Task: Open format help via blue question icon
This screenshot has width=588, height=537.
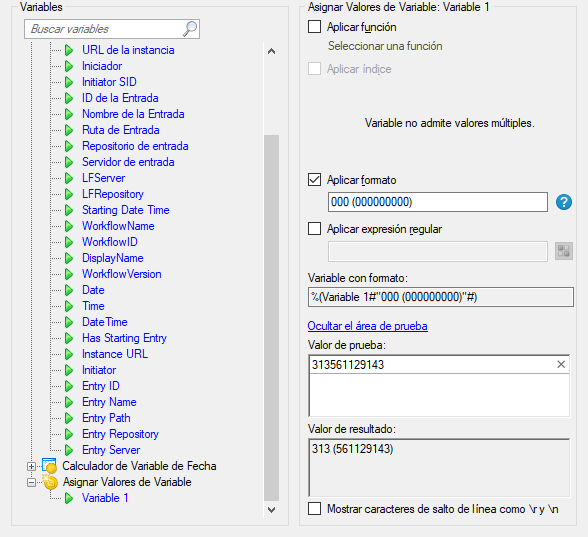Action: pos(564,202)
